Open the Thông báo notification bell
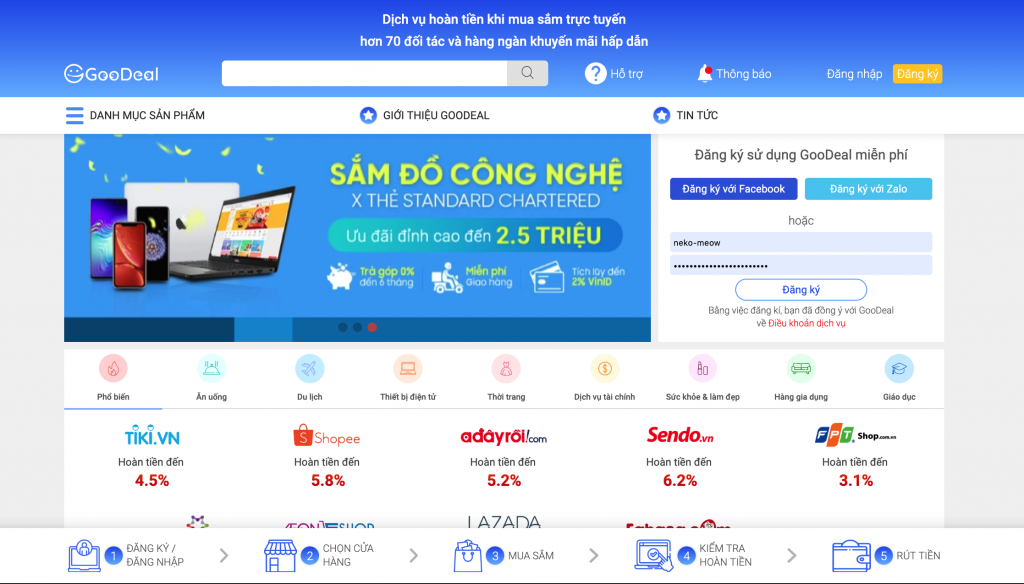Image resolution: width=1024 pixels, height=584 pixels. (x=705, y=73)
